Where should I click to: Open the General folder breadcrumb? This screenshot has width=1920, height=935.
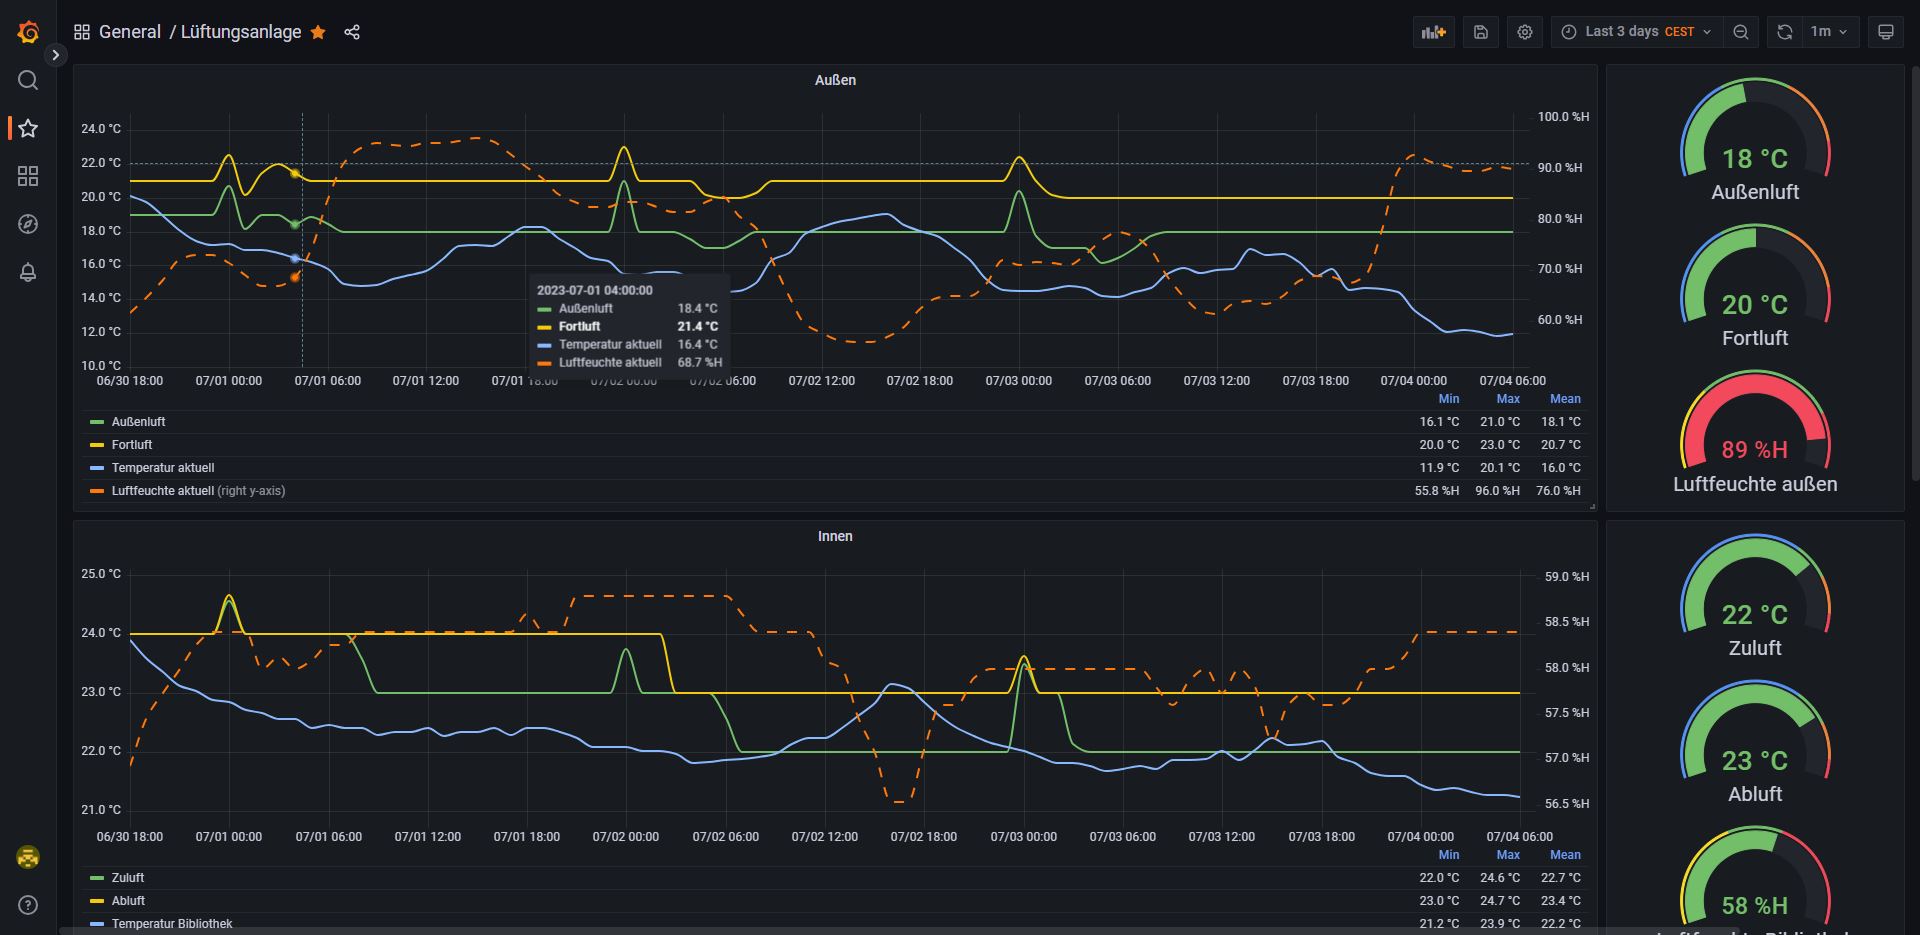click(x=130, y=32)
